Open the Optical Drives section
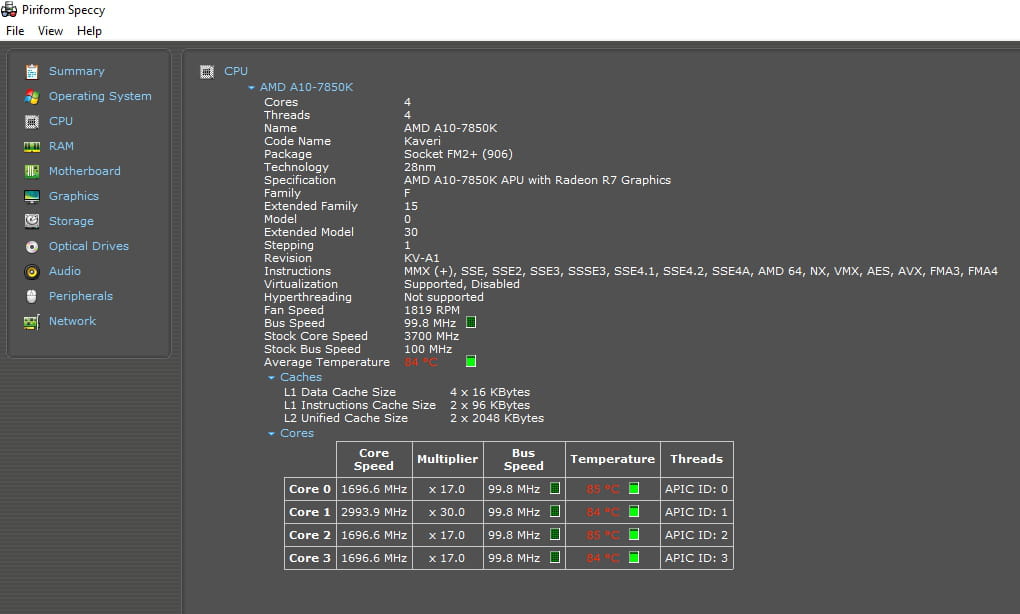Screen dimensions: 1020x614 point(88,246)
